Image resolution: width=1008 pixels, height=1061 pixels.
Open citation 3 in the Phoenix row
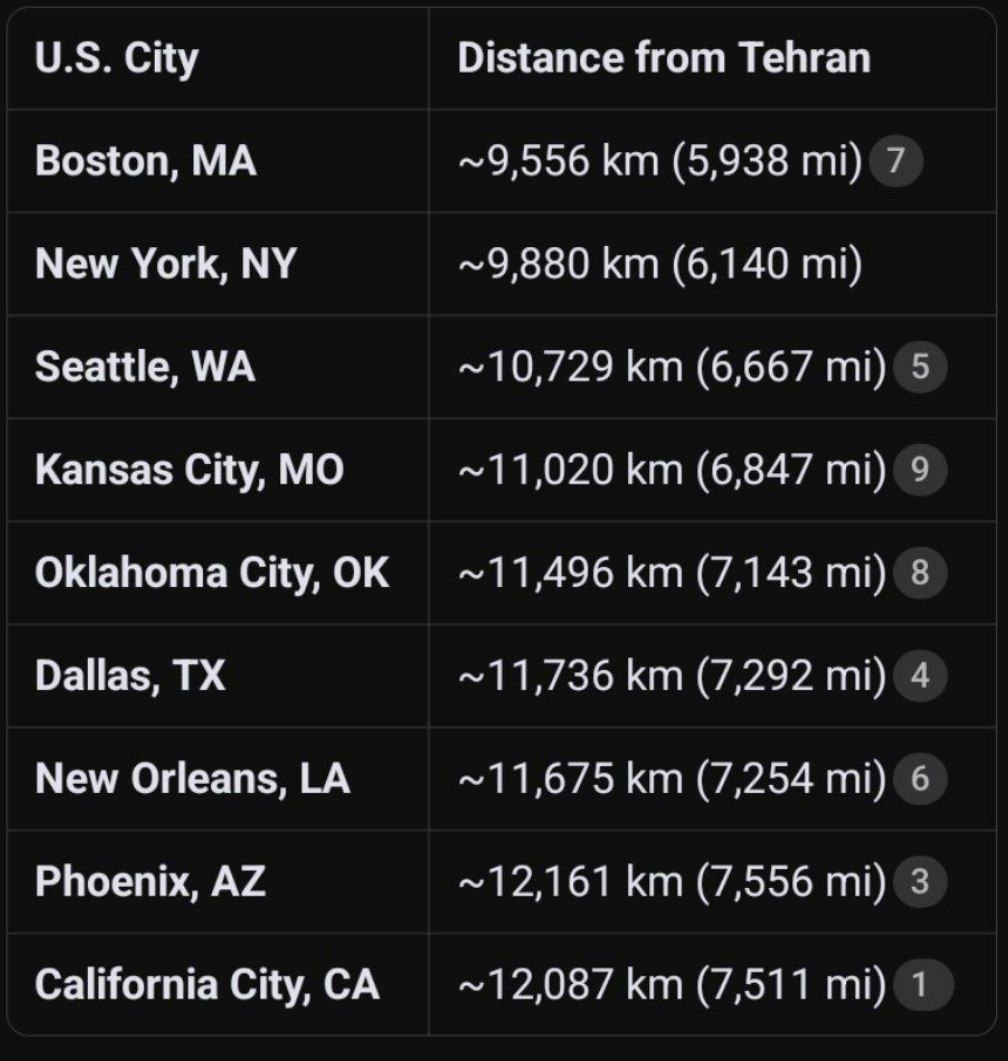pos(920,883)
